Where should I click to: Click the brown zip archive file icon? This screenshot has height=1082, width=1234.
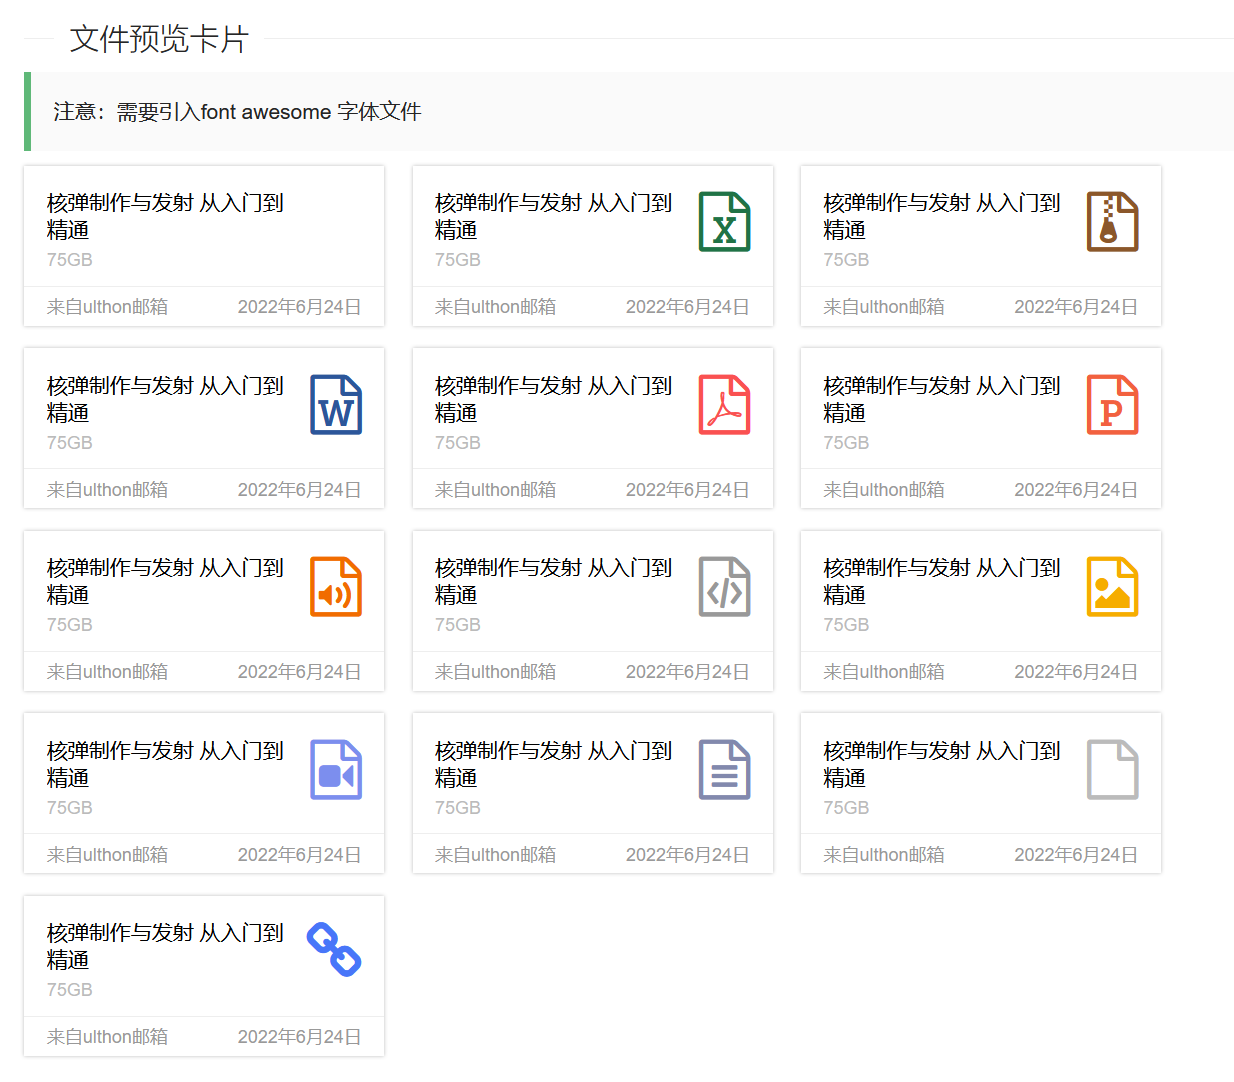pos(1112,221)
